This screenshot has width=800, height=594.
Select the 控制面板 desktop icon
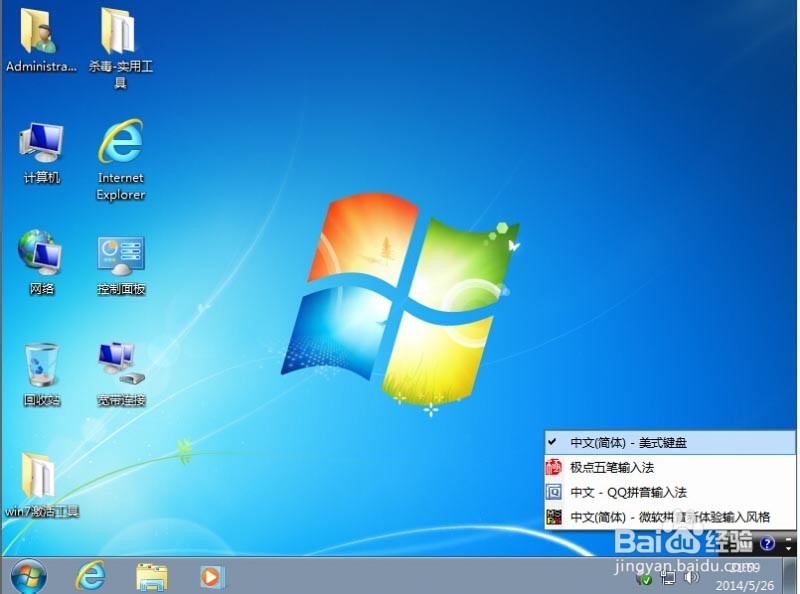point(121,265)
